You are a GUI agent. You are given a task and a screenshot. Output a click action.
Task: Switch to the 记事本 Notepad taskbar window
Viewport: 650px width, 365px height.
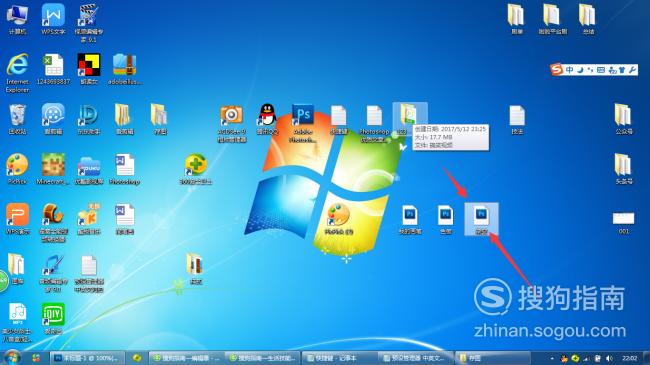point(340,358)
